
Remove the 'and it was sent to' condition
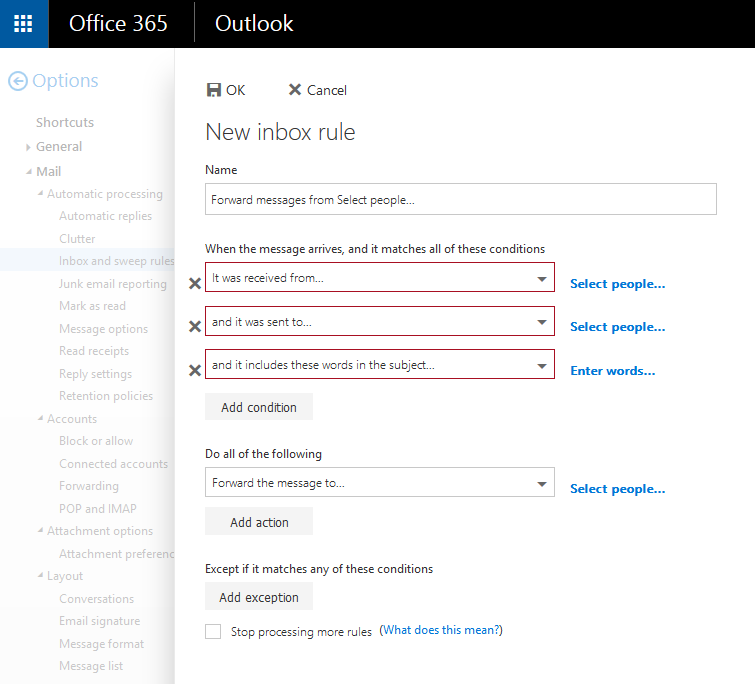pyautogui.click(x=195, y=326)
